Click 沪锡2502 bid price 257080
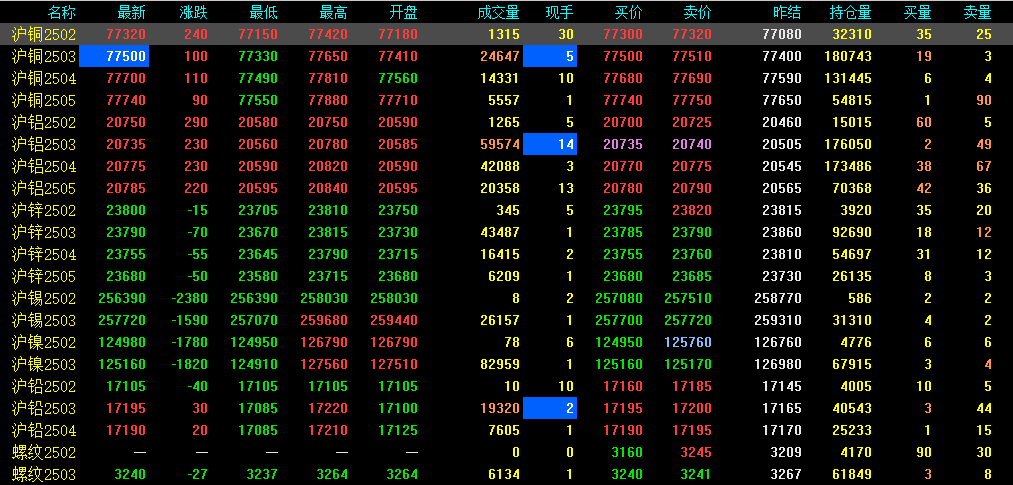The height and width of the screenshot is (485, 1013). pos(620,298)
